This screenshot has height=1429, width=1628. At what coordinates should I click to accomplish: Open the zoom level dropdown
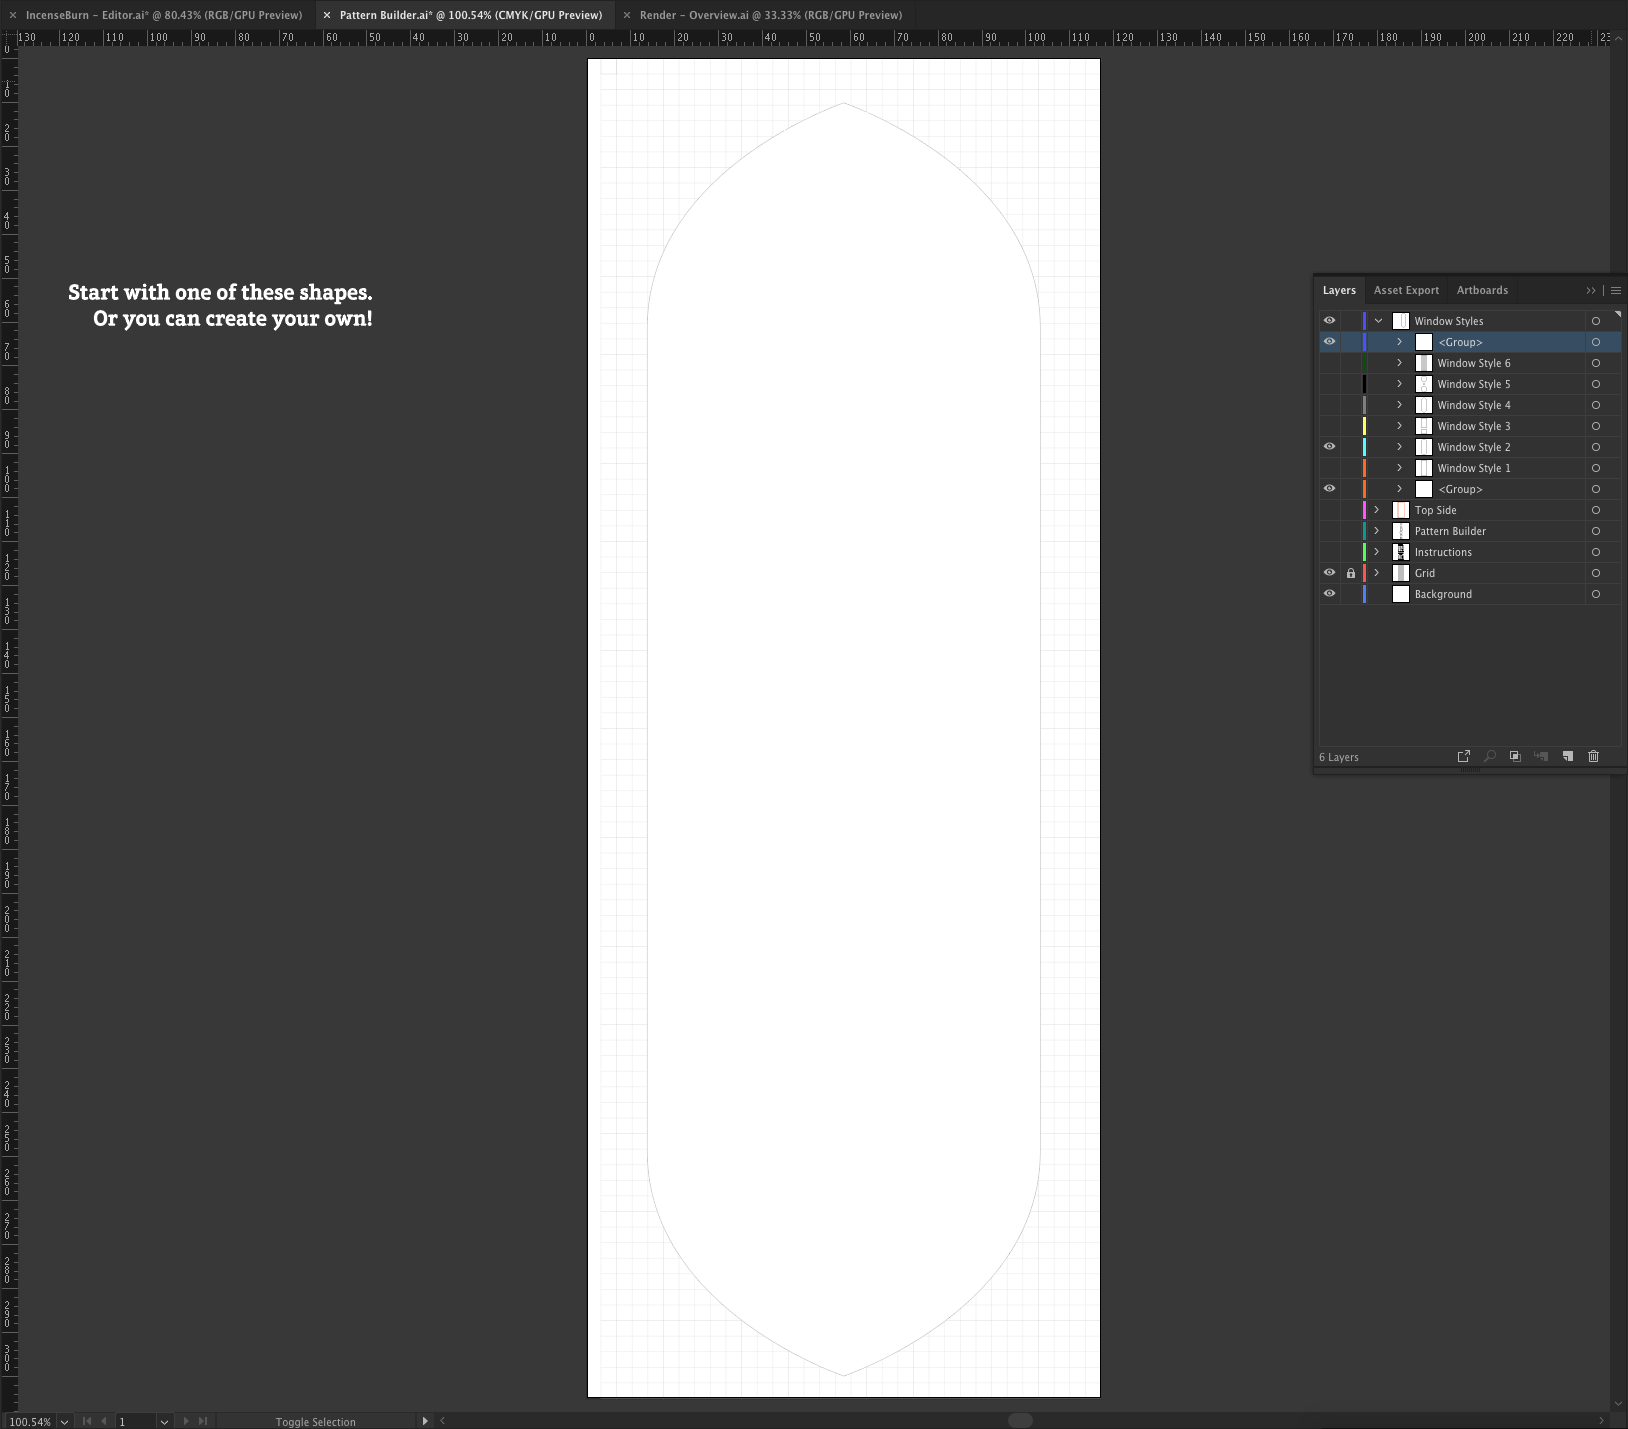[64, 1422]
